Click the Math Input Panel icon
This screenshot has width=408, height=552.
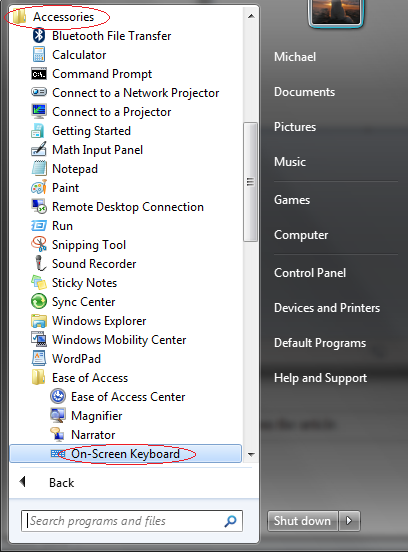39,149
